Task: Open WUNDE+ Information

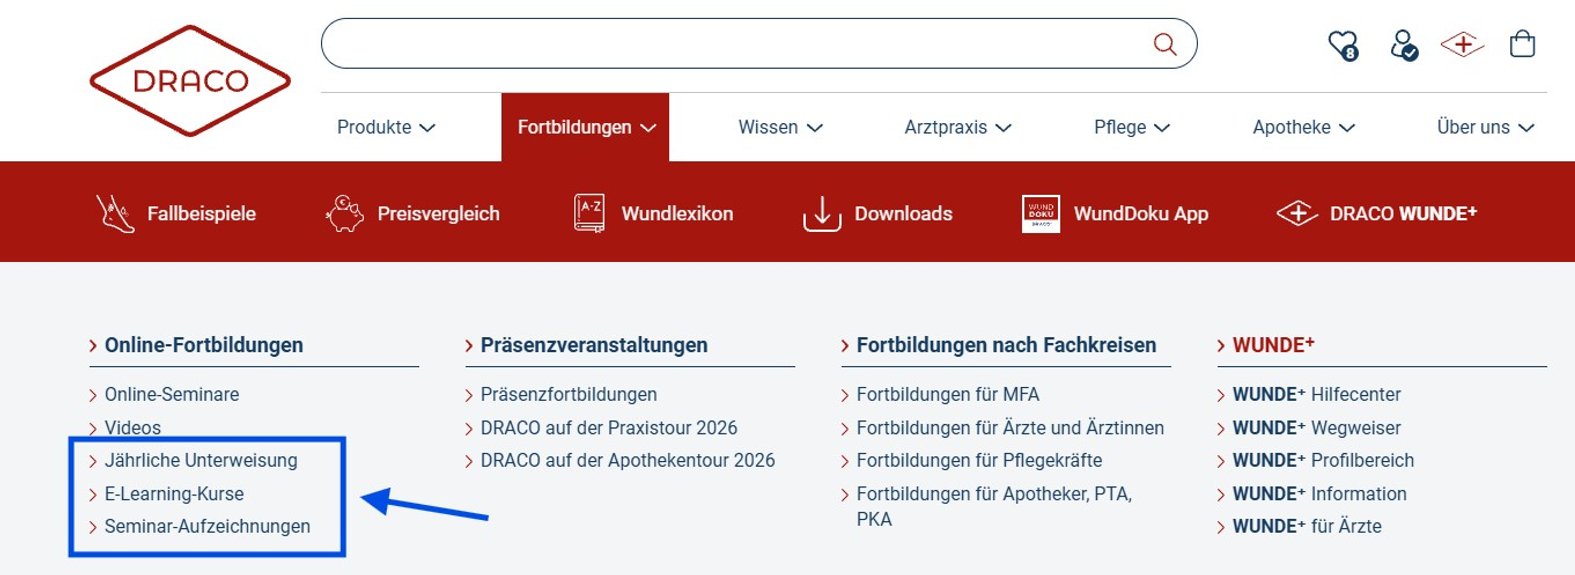Action: [1319, 493]
